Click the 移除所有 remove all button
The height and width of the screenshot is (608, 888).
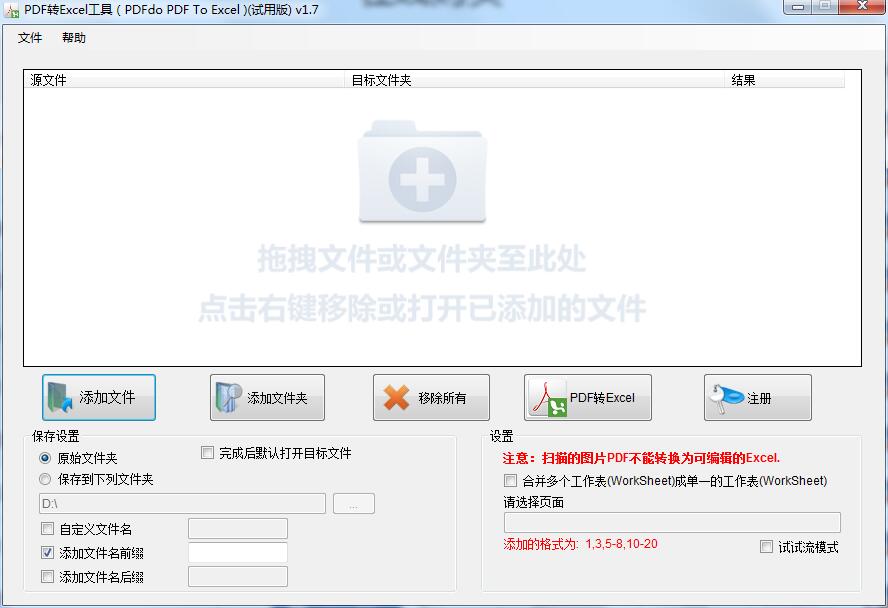(431, 397)
